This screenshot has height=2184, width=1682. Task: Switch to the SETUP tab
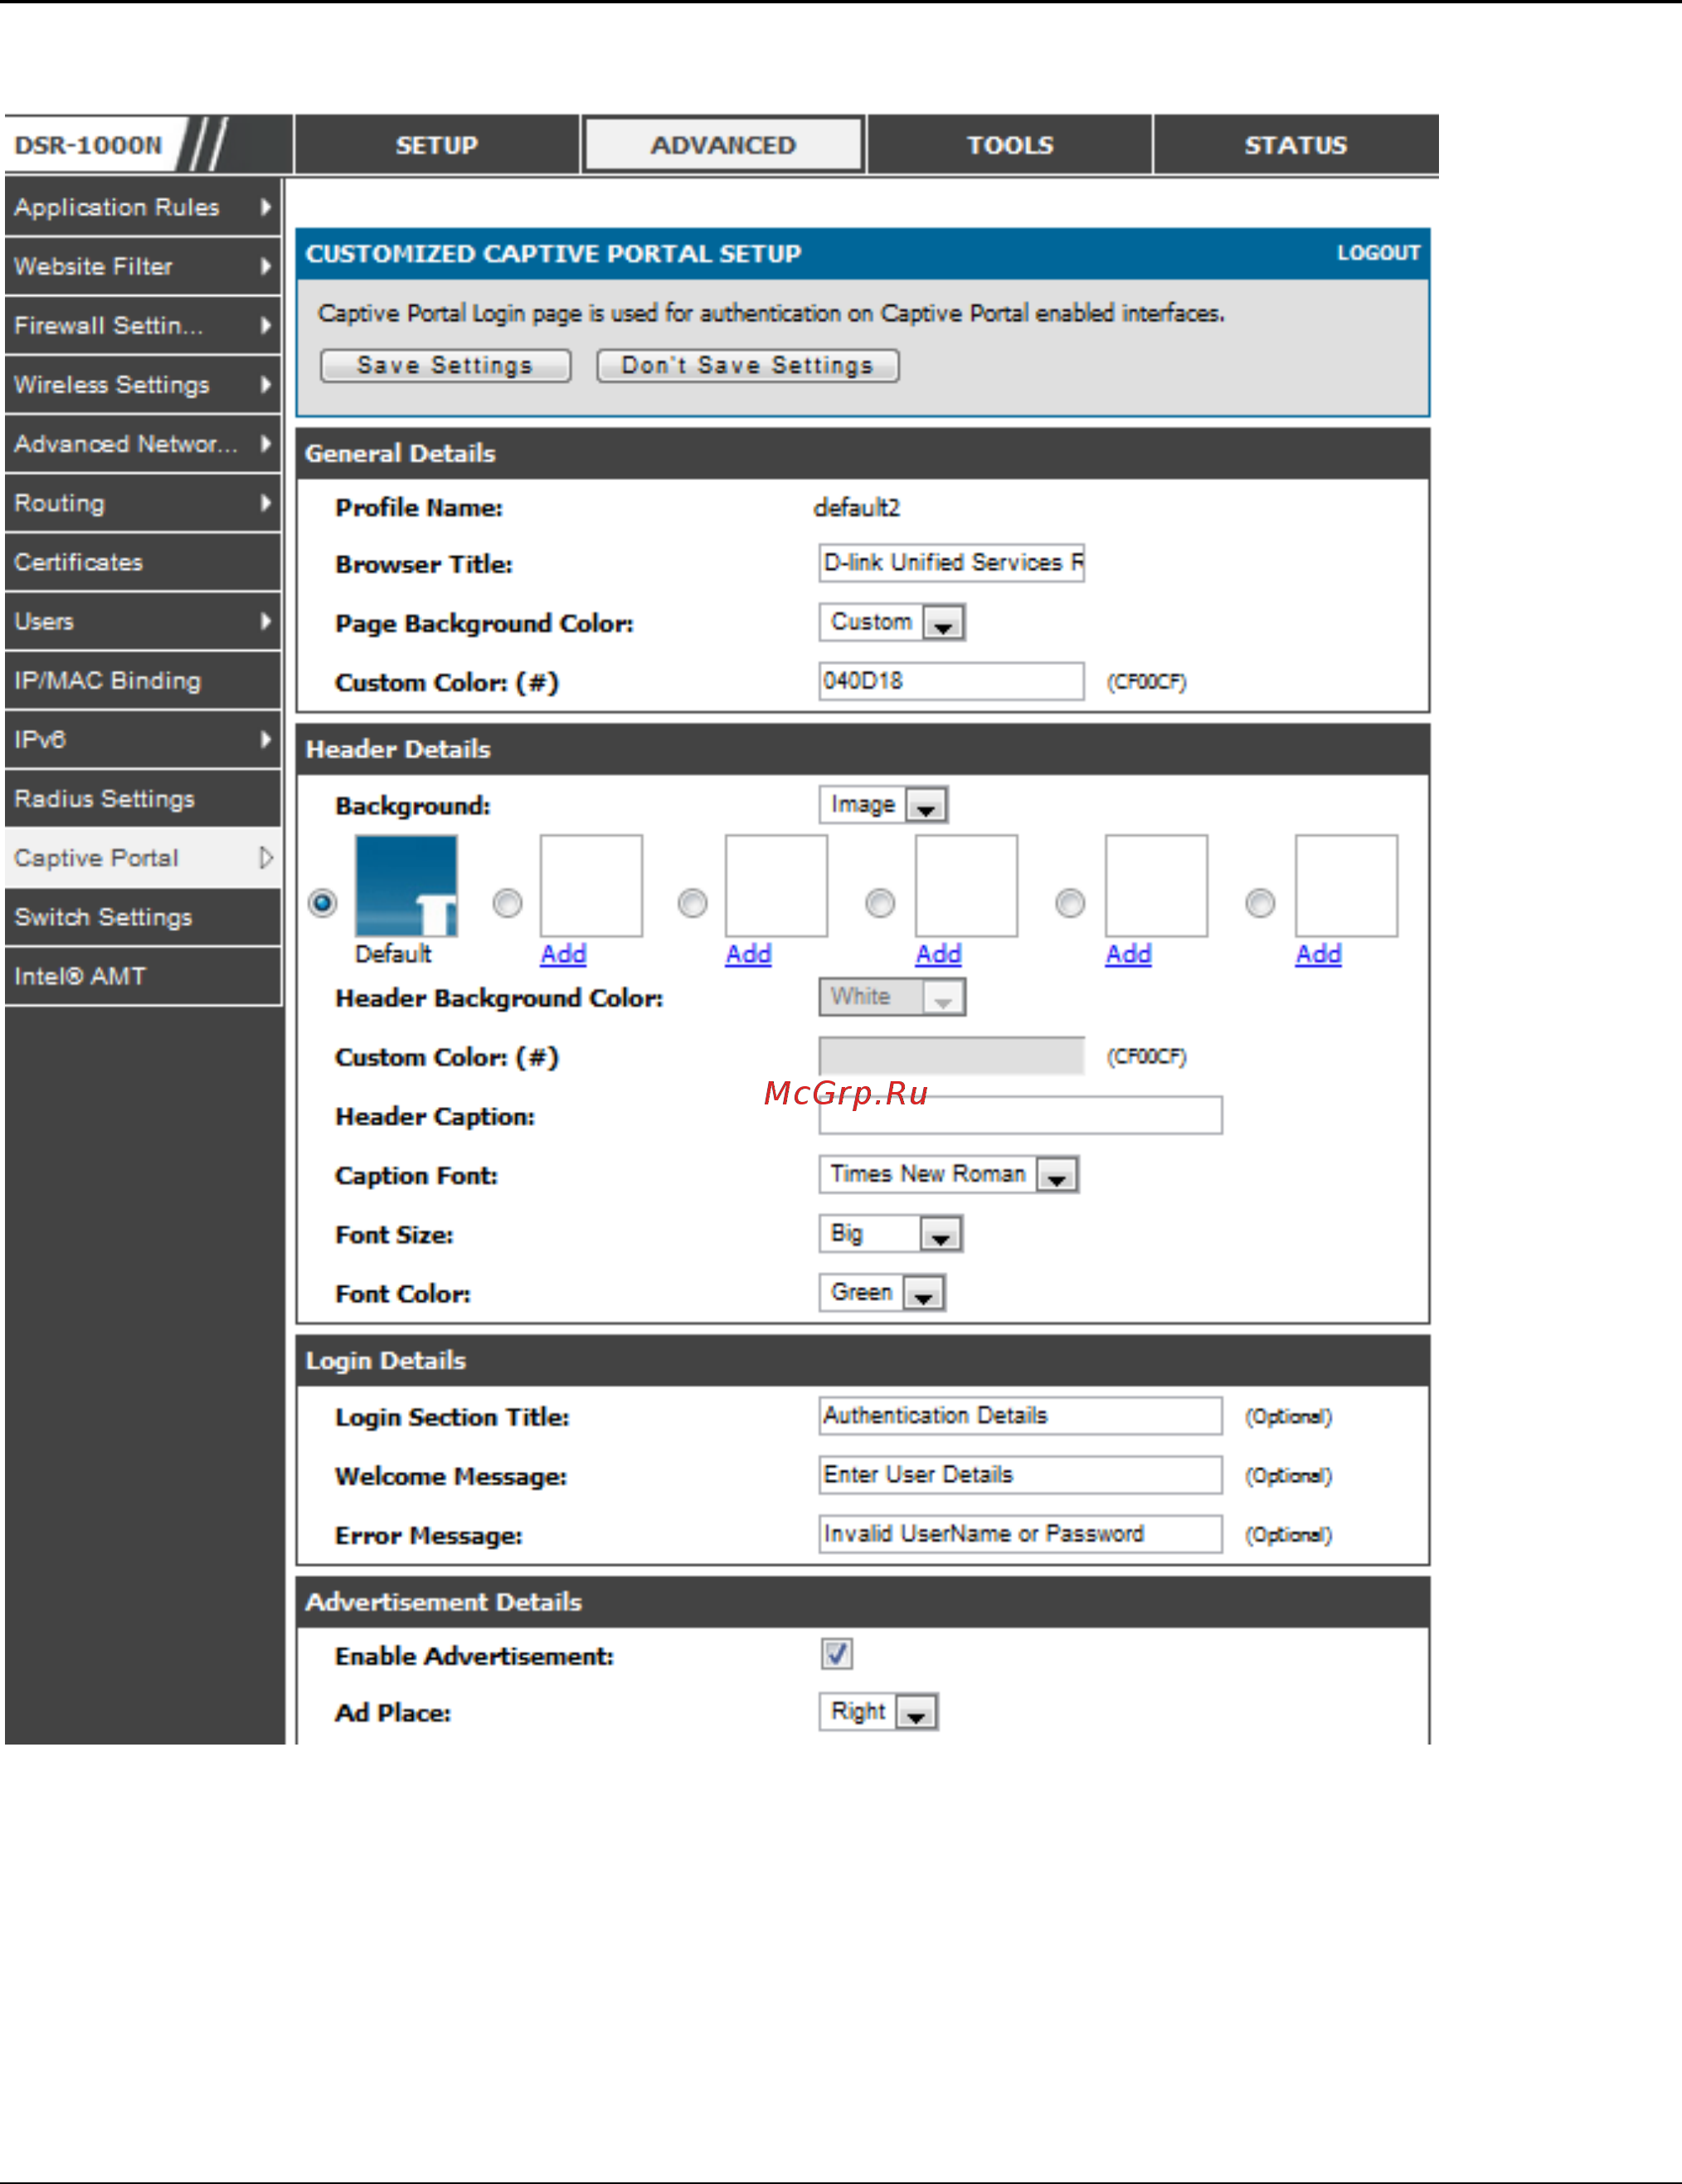coord(437,145)
